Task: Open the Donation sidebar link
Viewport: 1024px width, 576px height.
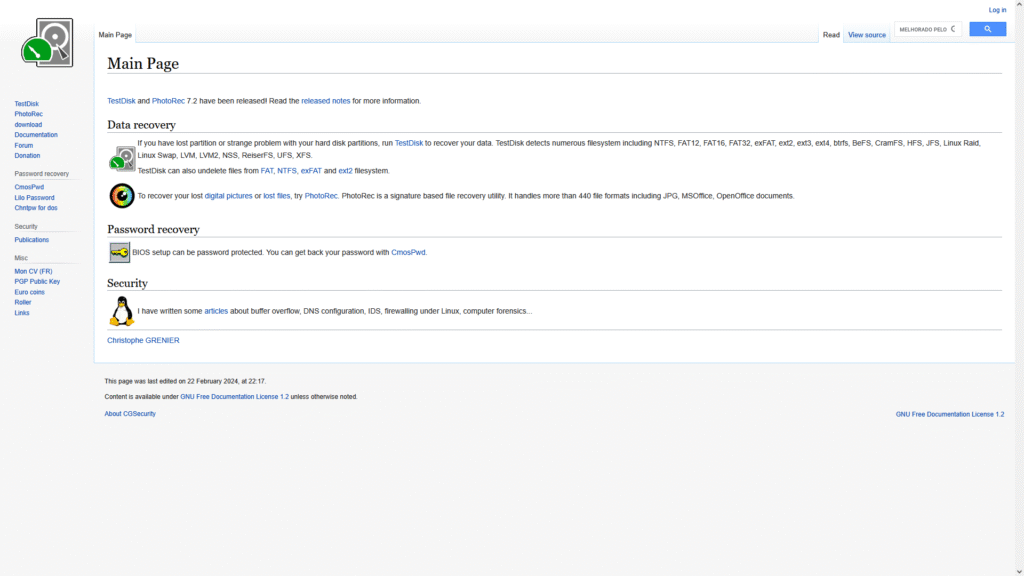Action: point(27,156)
